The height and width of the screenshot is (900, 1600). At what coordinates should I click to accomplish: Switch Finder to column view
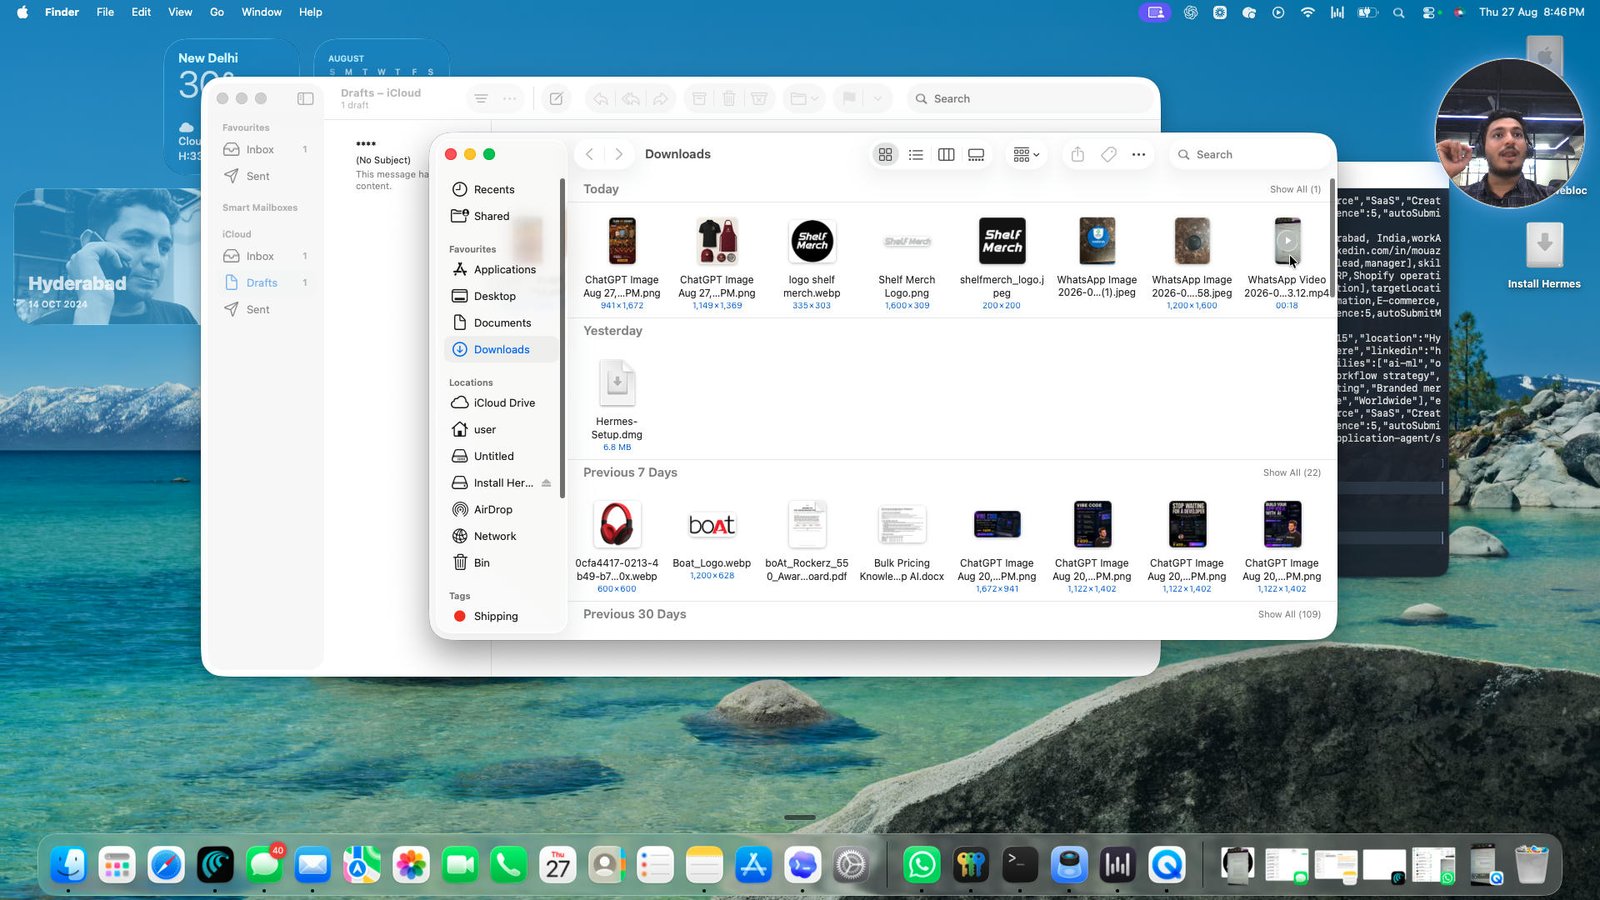[946, 154]
